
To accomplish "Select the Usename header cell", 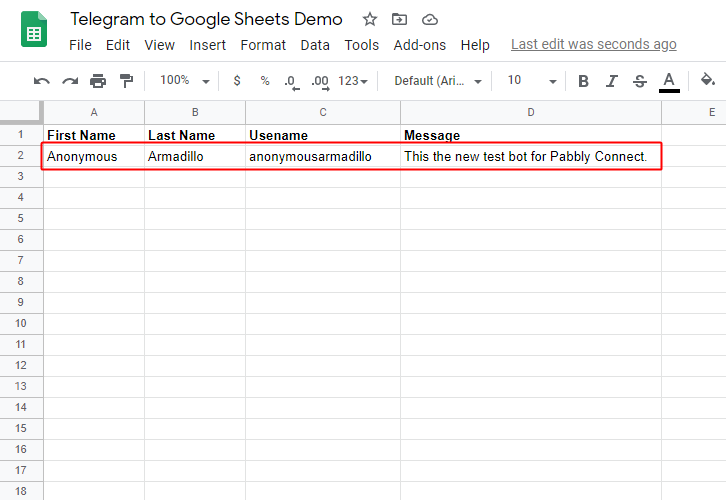I will (x=323, y=135).
